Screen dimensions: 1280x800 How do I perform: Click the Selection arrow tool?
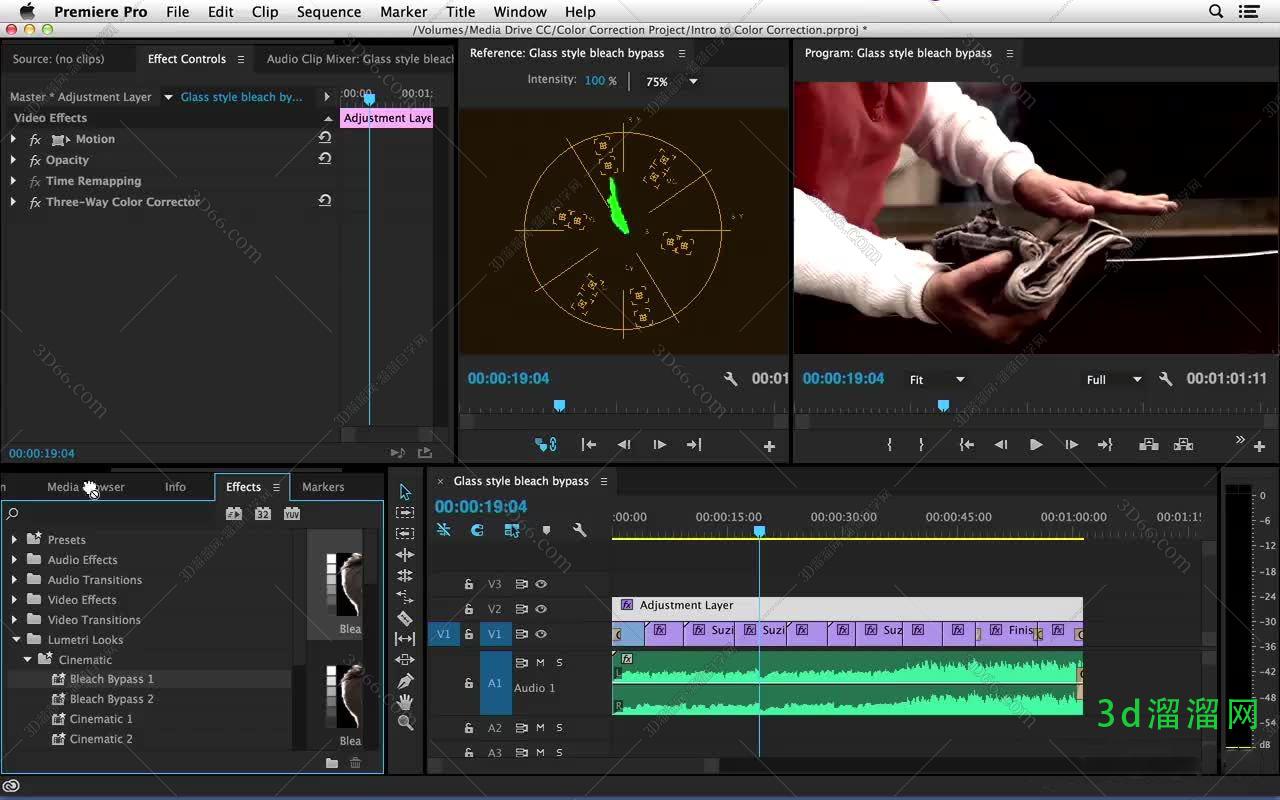click(x=405, y=492)
